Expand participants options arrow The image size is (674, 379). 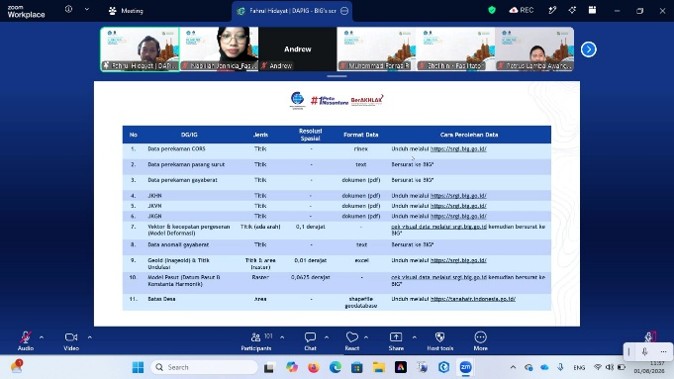tap(282, 338)
